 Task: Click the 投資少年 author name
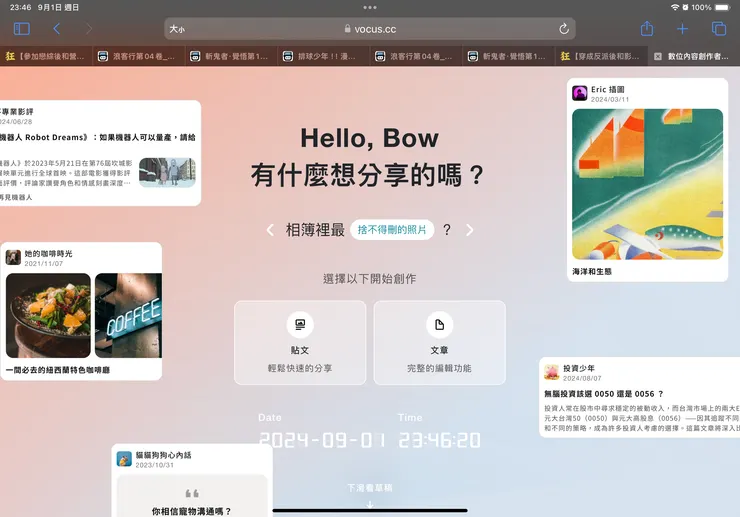click(x=579, y=368)
